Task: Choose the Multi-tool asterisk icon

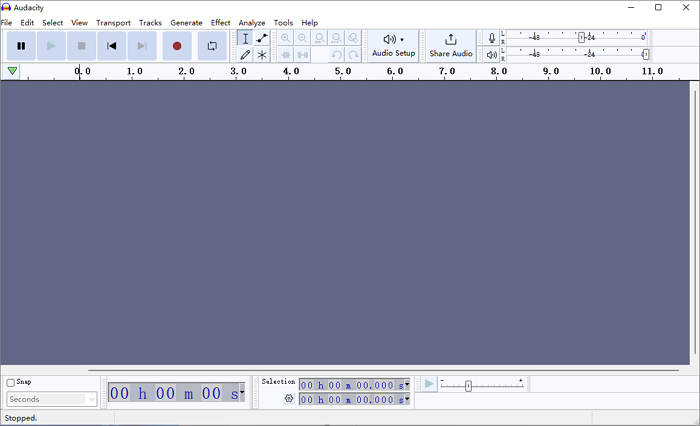Action: [262, 55]
